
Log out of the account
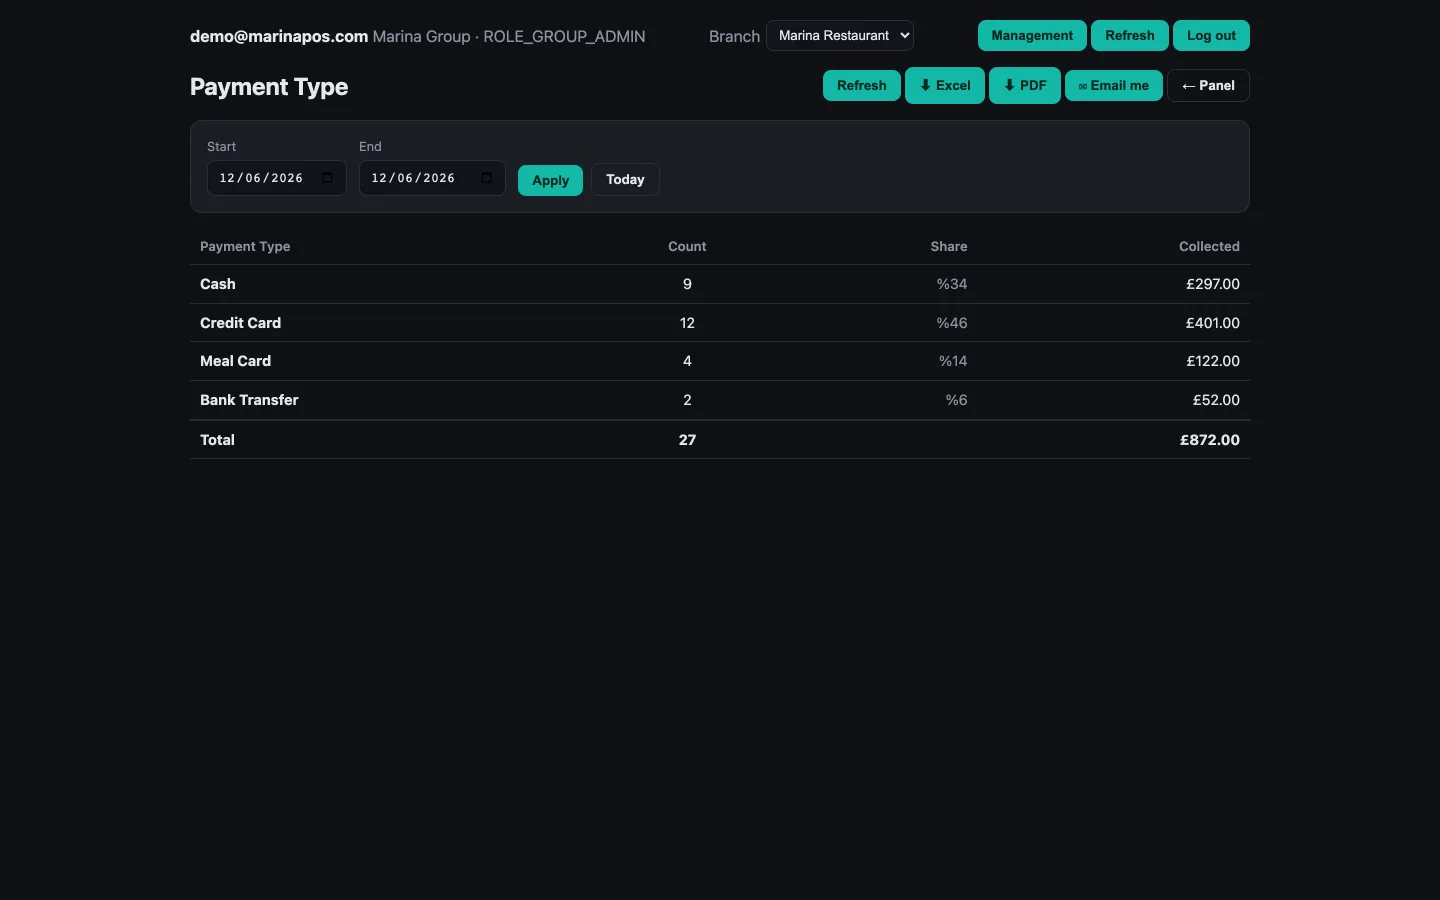tap(1211, 36)
